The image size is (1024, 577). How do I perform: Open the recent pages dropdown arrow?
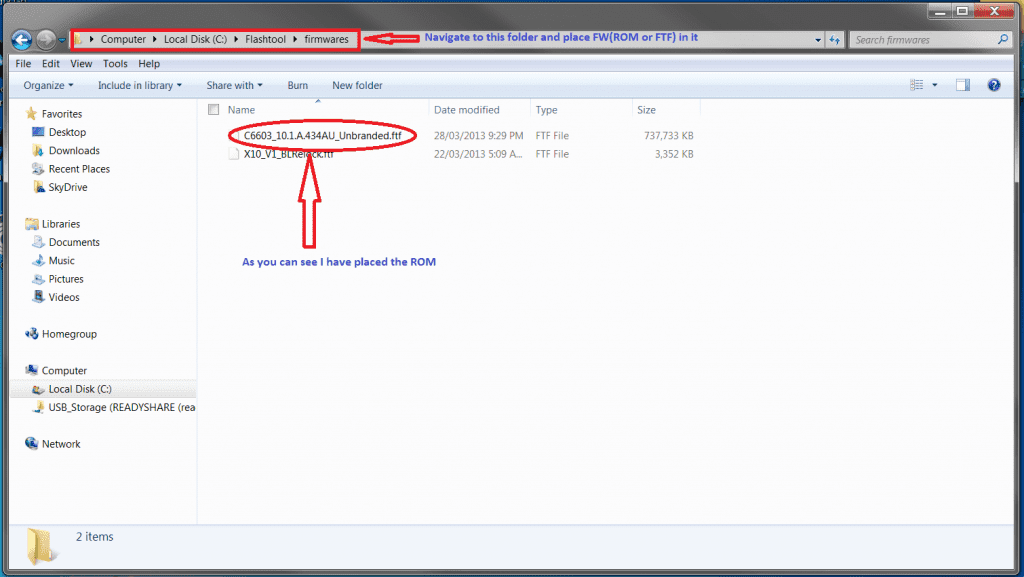[62, 40]
